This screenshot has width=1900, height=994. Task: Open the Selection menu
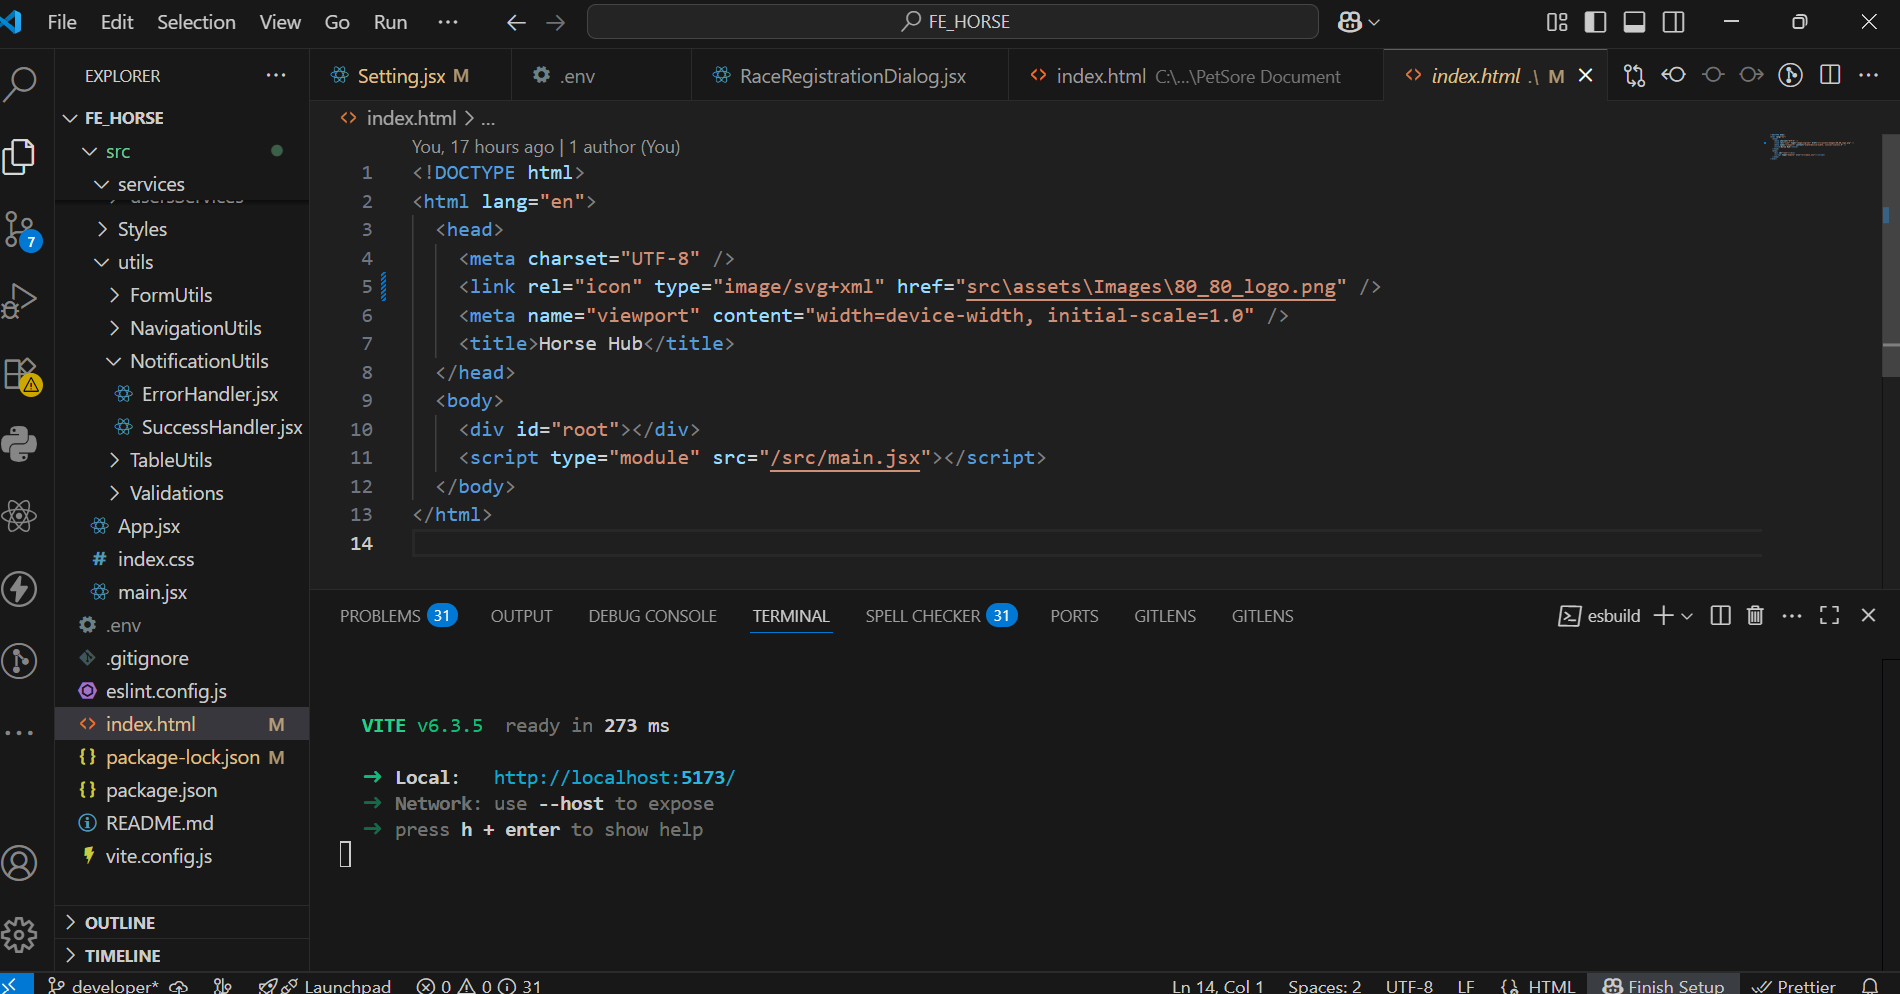pos(196,22)
